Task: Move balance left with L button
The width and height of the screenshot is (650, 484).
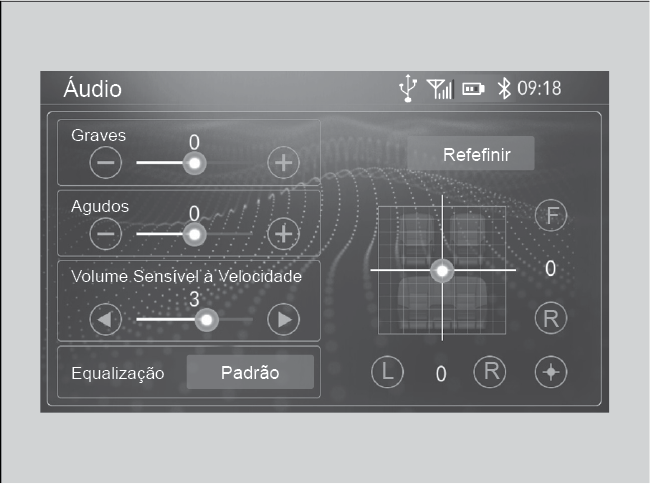Action: [387, 372]
